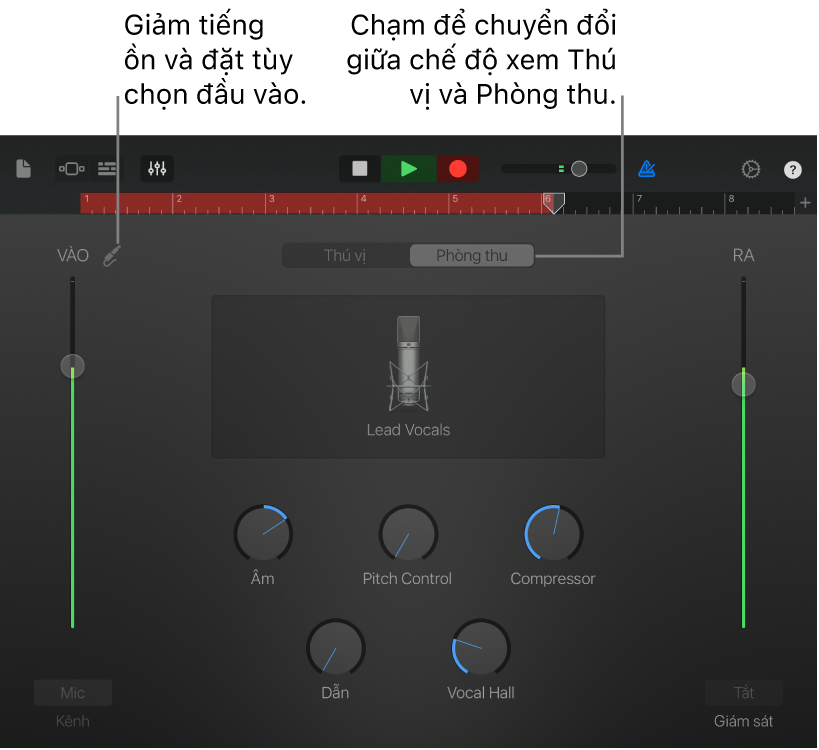Open song settings gear icon
Screen dimensions: 819x750
pos(751,169)
